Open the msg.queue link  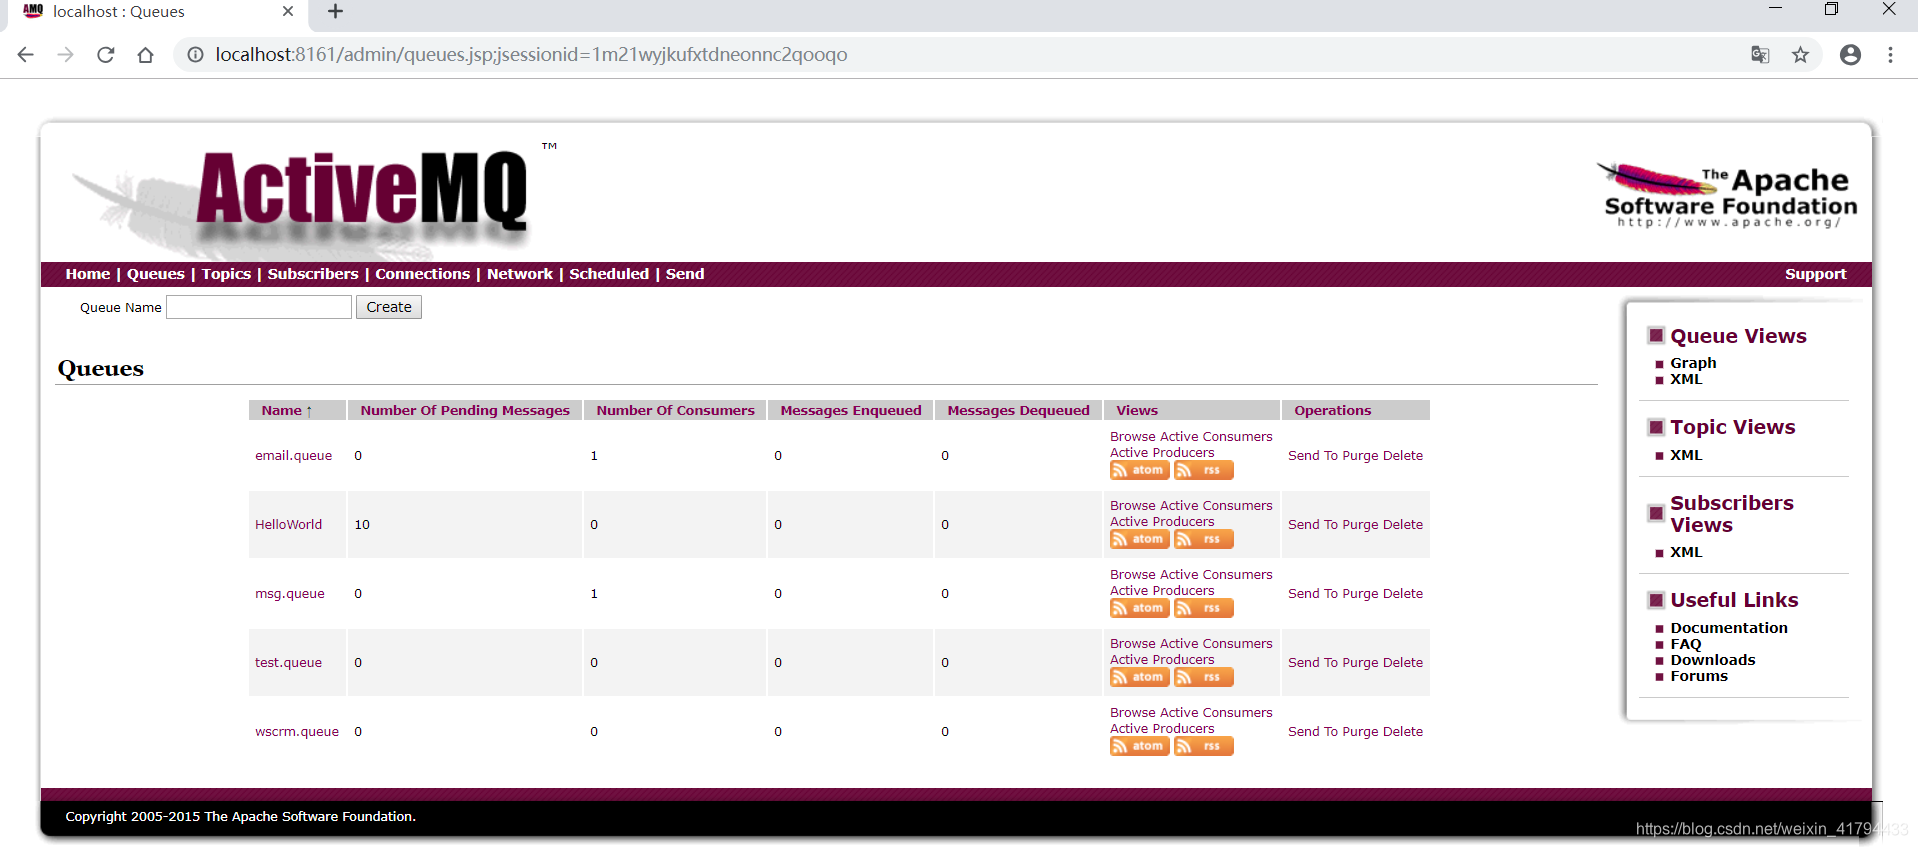point(290,594)
